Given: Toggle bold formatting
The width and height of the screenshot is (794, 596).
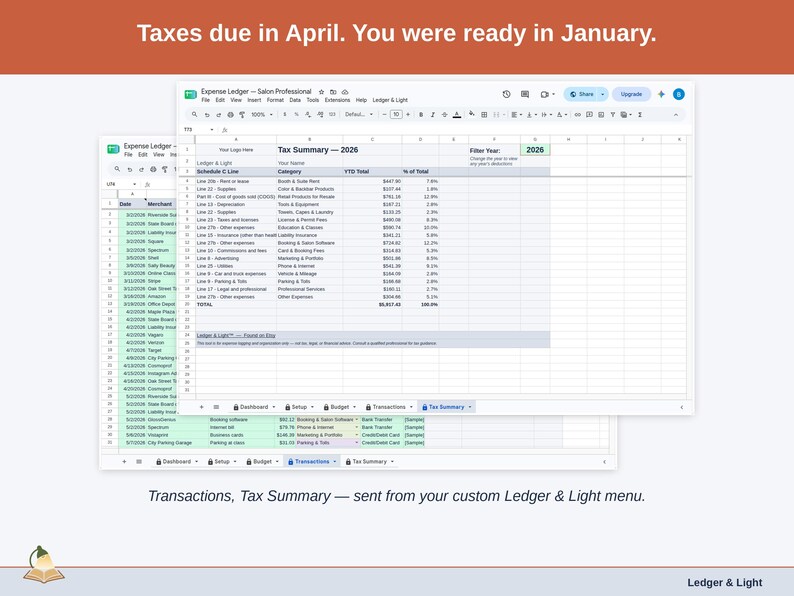Looking at the screenshot, I should 421,114.
